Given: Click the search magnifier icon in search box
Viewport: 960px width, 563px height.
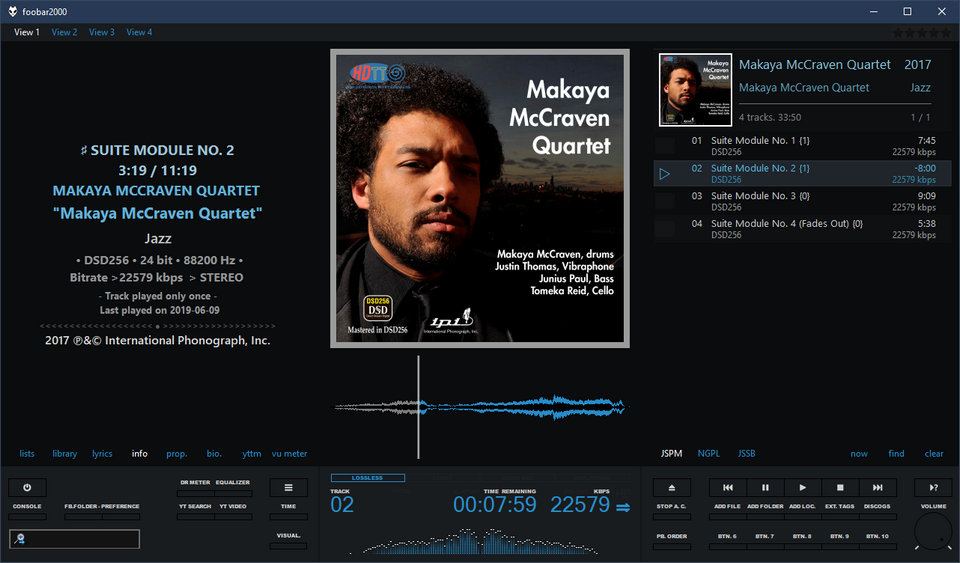Looking at the screenshot, I should click(x=20, y=539).
